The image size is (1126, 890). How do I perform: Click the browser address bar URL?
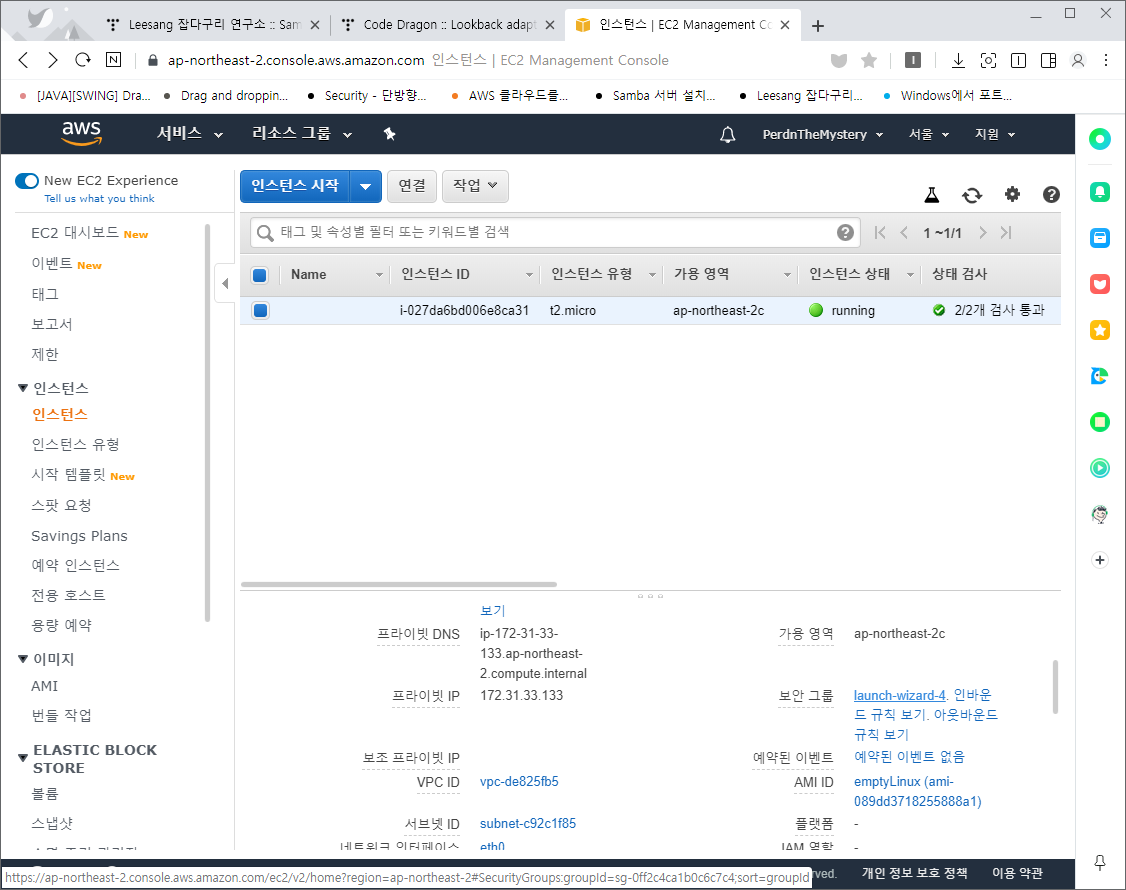[x=296, y=60]
